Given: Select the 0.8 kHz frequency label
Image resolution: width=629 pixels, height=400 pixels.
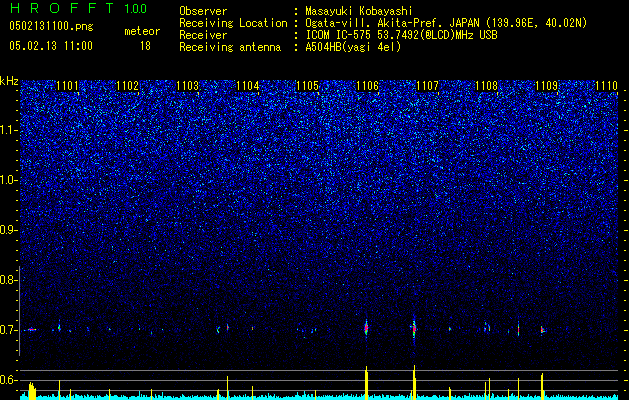Looking at the screenshot, I should point(8,280).
